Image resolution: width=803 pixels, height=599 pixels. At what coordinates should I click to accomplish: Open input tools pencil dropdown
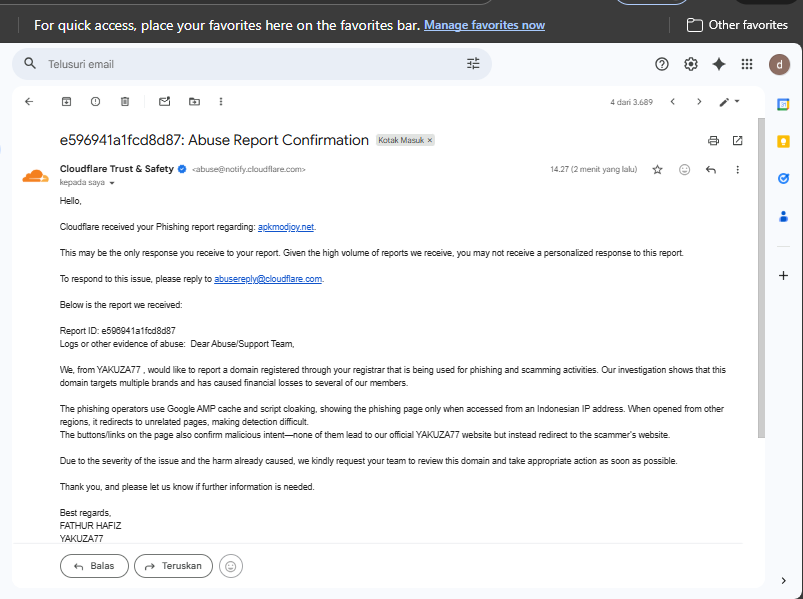click(x=729, y=101)
